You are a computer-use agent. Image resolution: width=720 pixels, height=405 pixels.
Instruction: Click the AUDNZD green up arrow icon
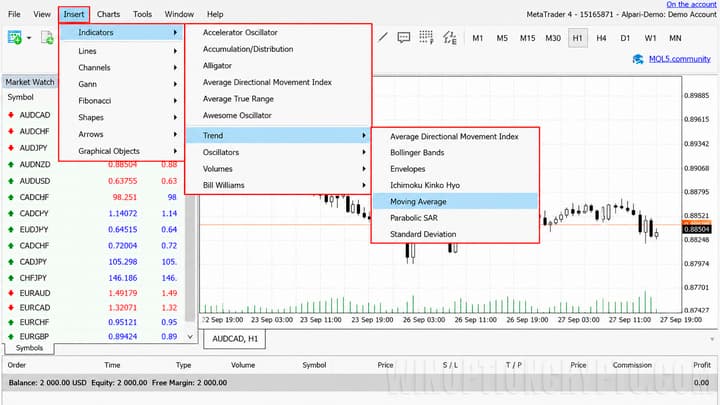click(11, 164)
